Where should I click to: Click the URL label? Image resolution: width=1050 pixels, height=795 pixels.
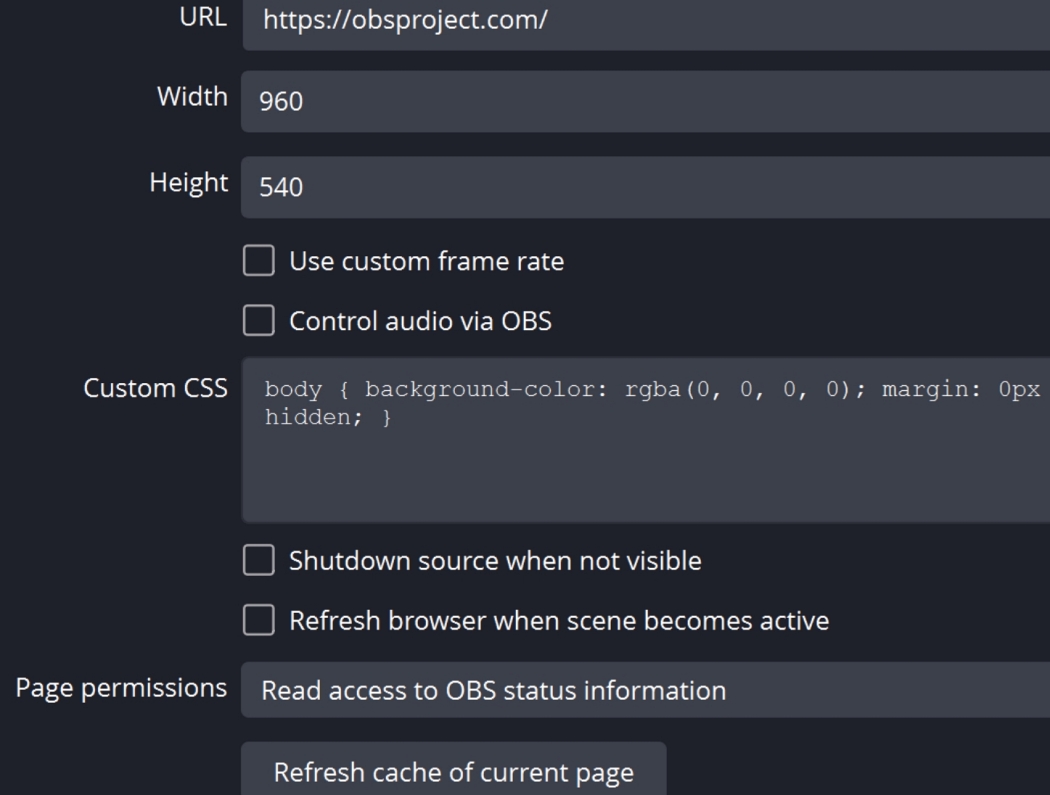(x=203, y=17)
